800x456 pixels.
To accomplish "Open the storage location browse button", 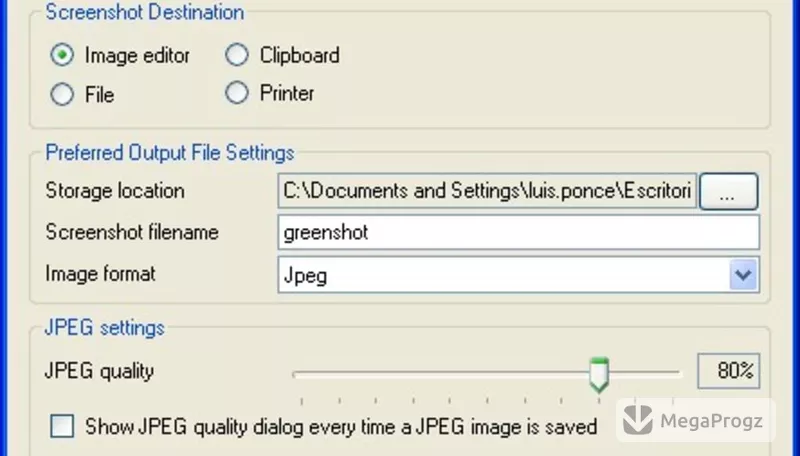I will [x=729, y=191].
